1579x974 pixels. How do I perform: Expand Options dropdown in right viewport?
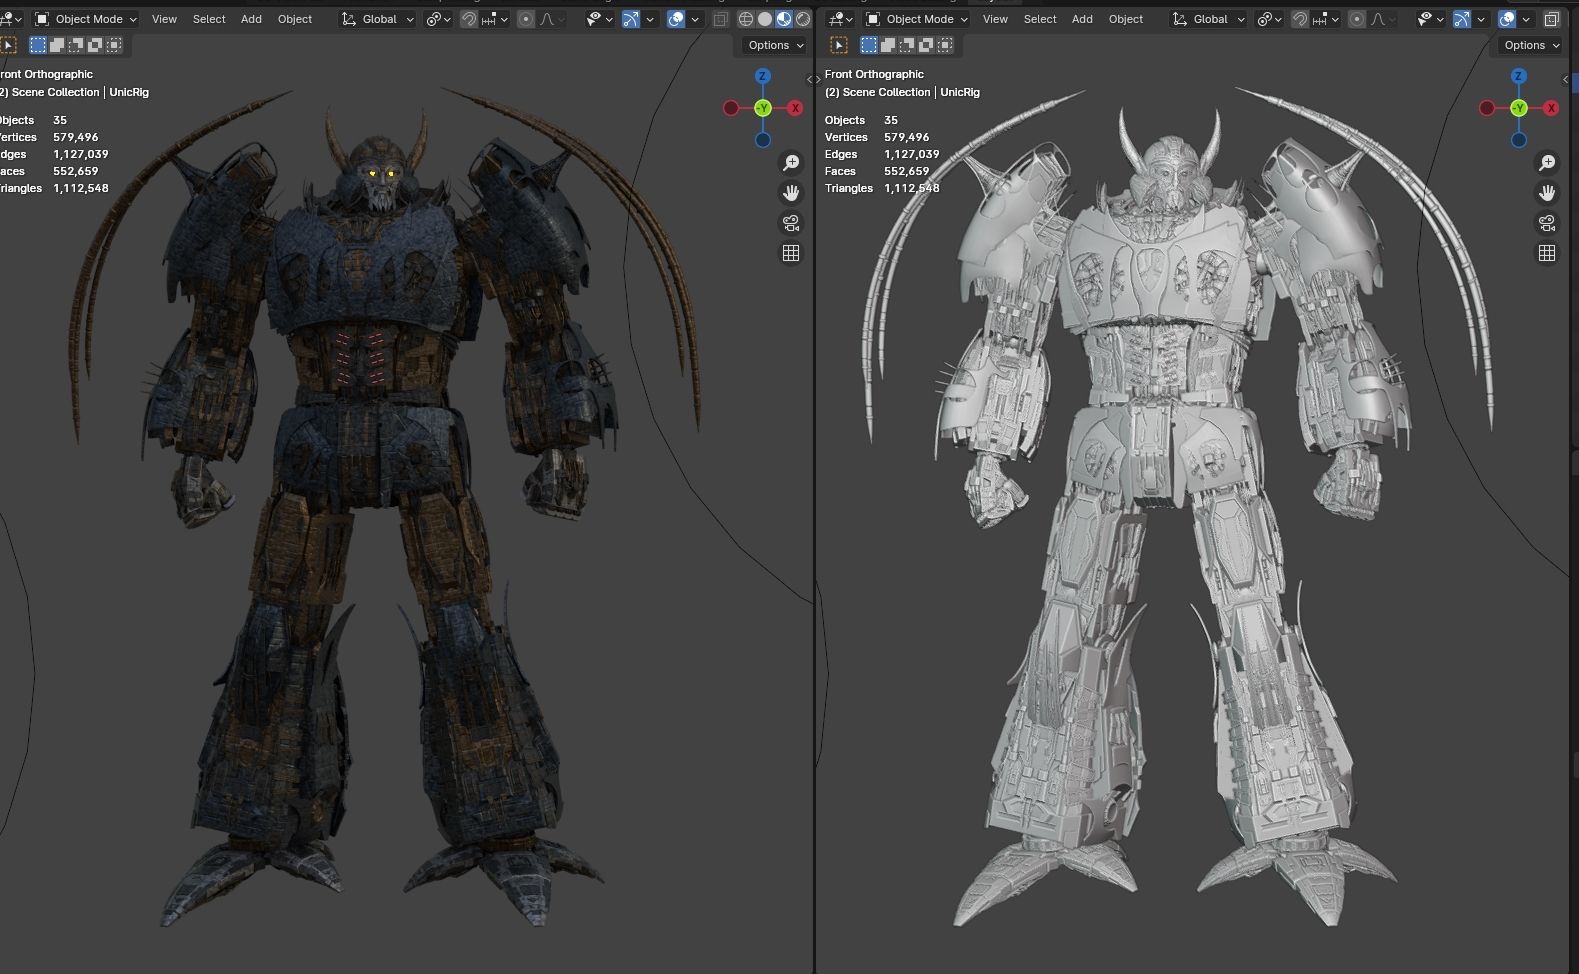coord(1531,45)
